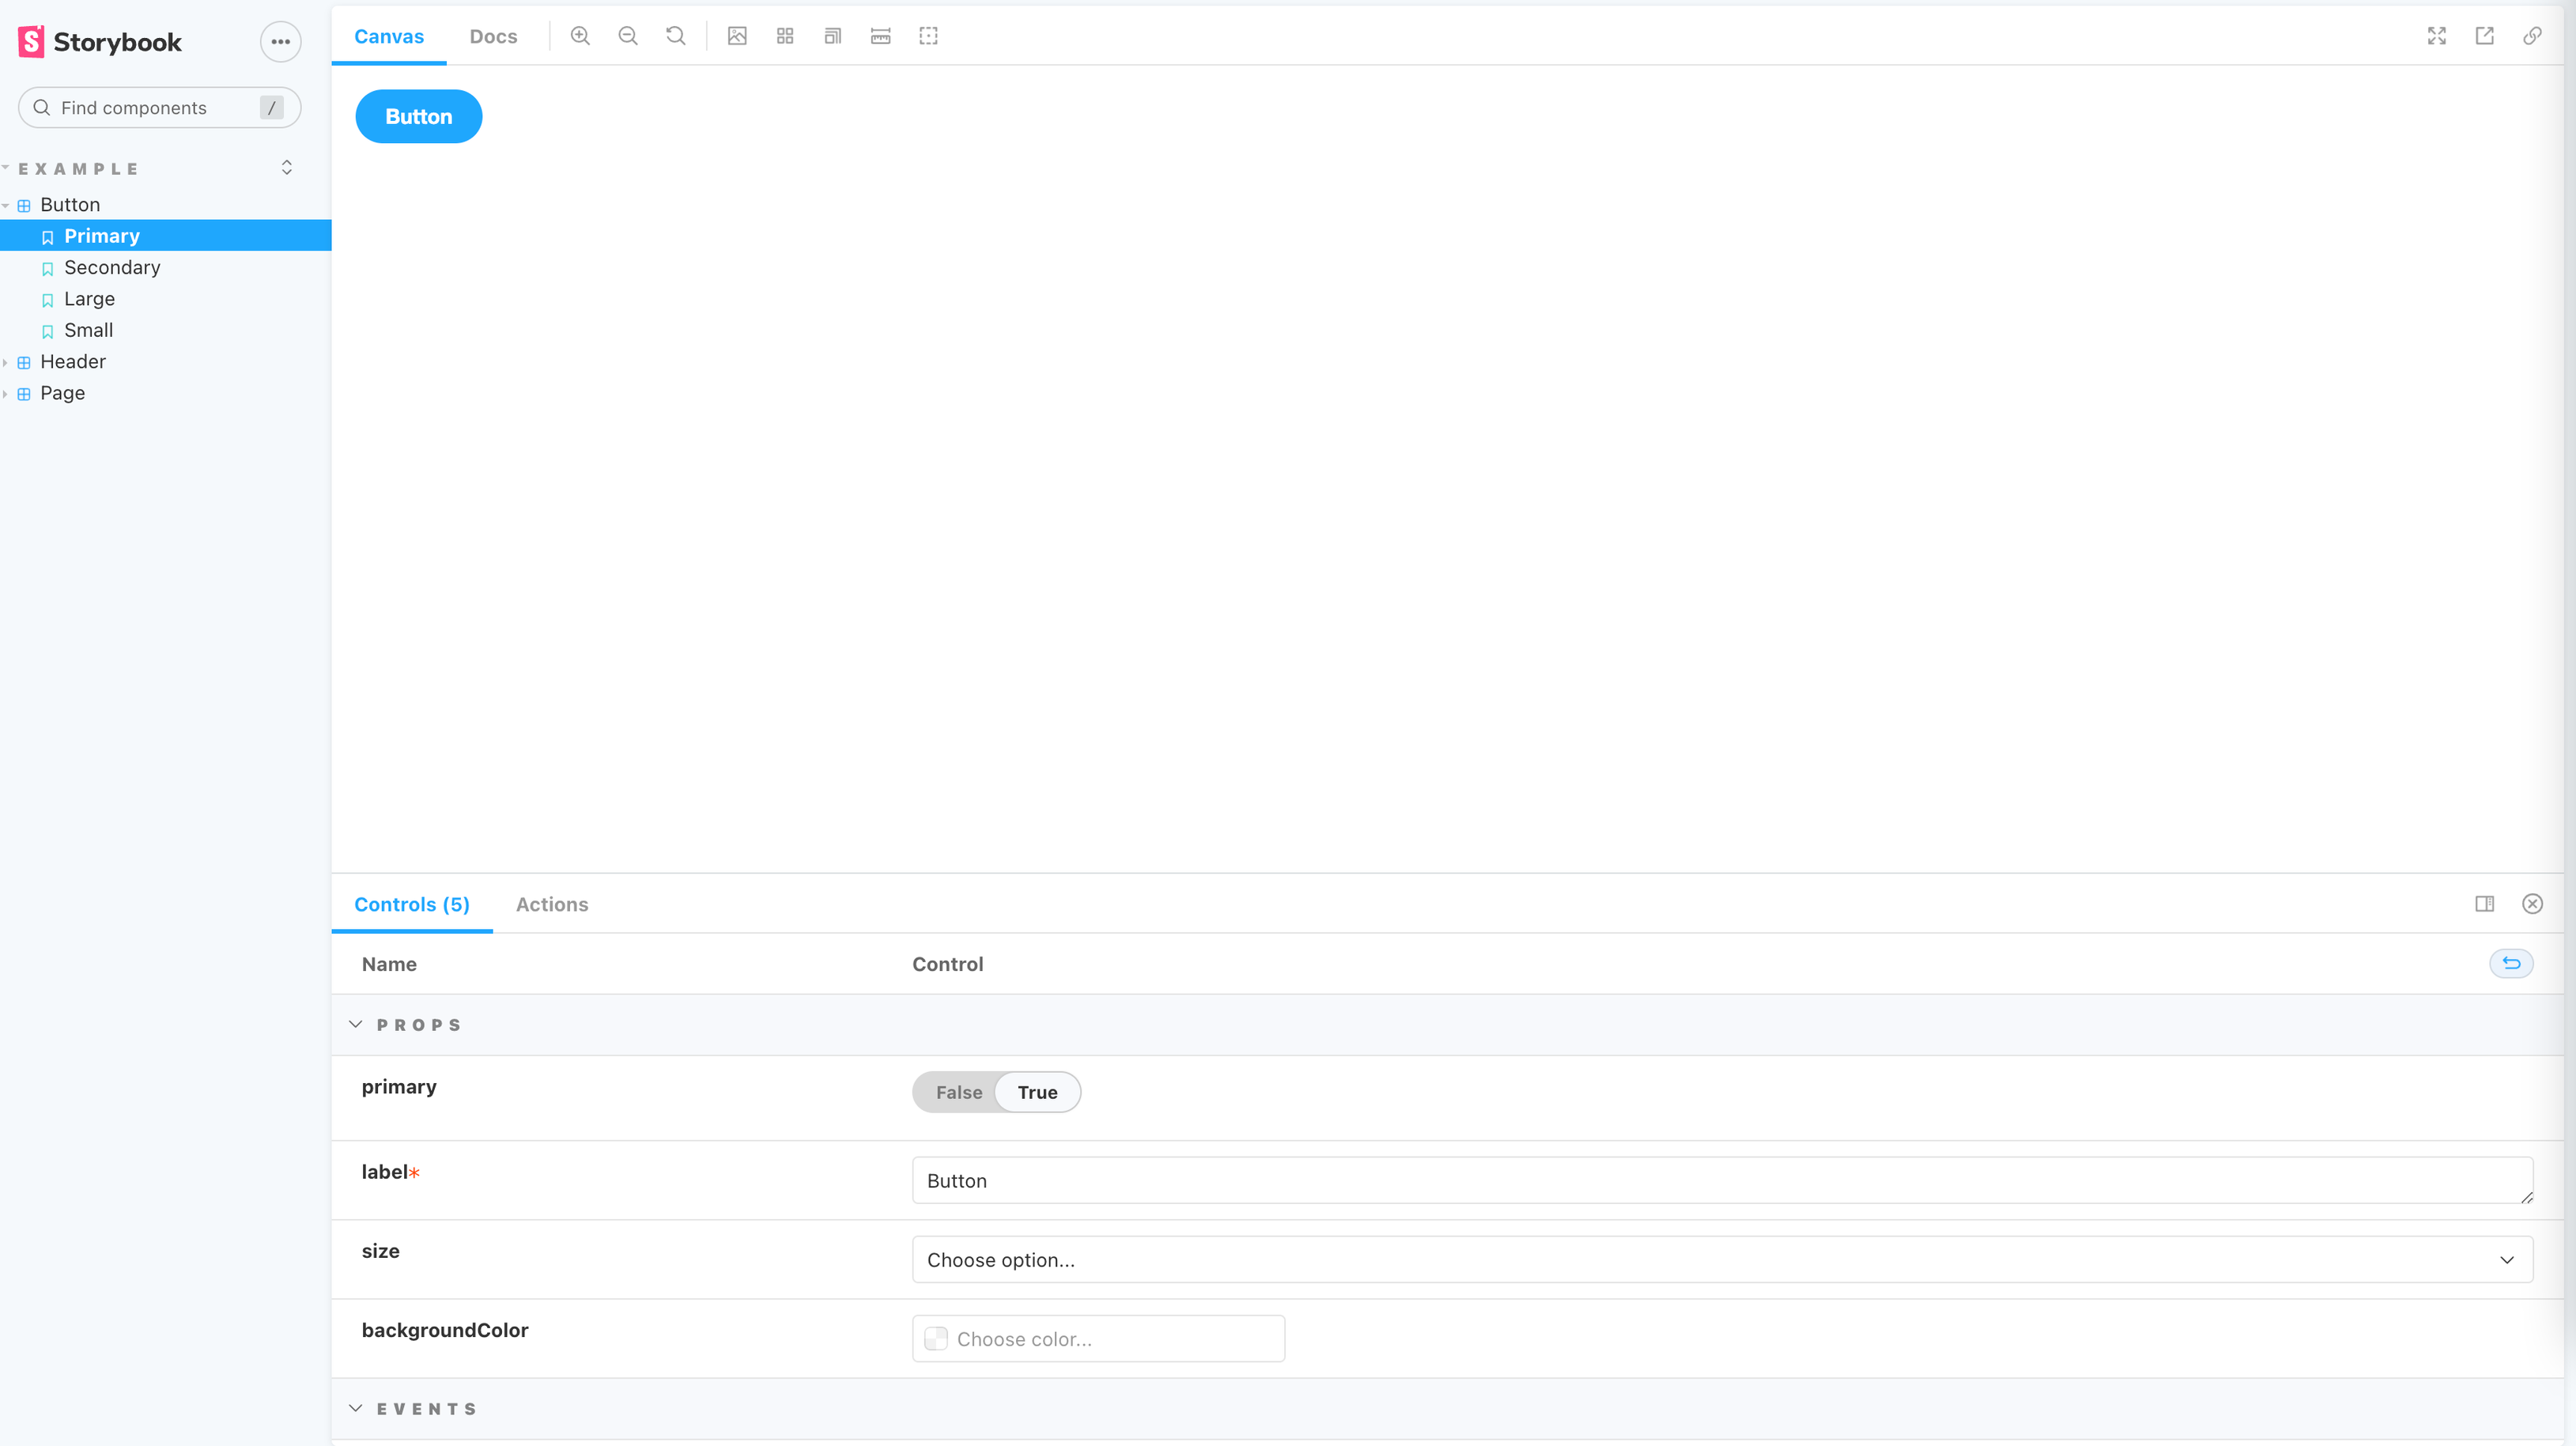
Task: Set primary toggle to True
Action: point(1037,1092)
